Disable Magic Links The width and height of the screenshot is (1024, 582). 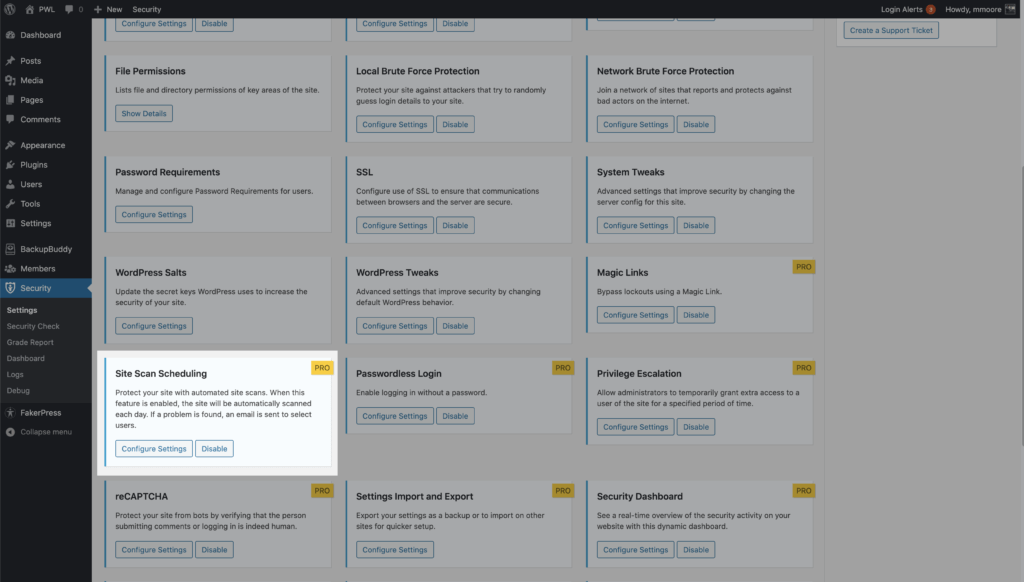[x=696, y=315]
